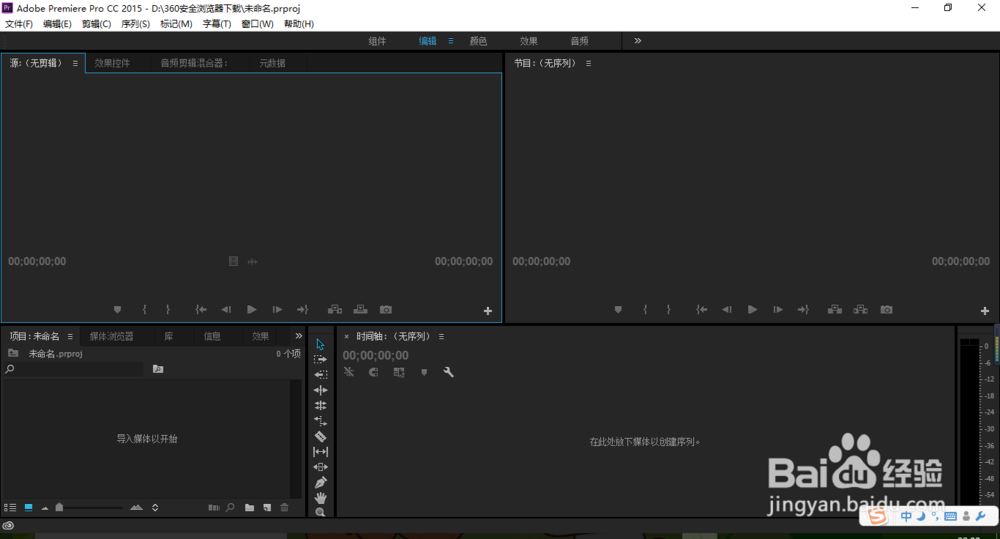
Task: Switch to 颜色 workspace
Action: click(x=478, y=41)
